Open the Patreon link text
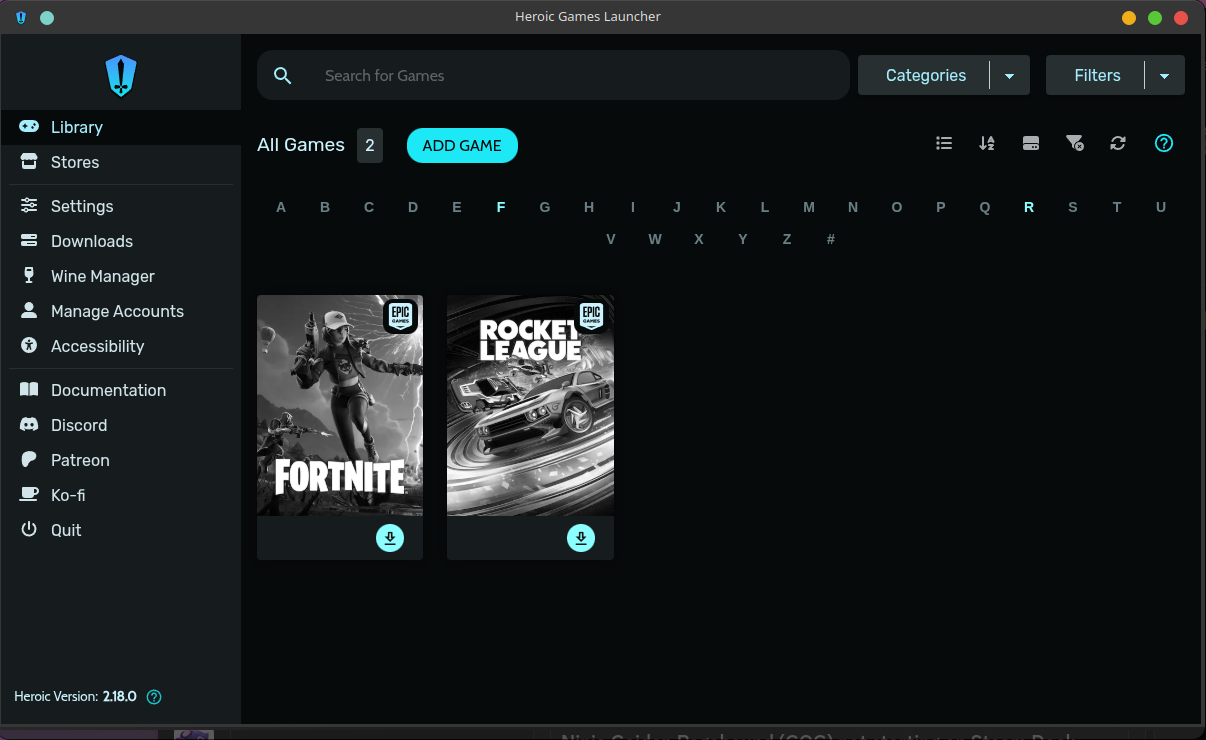 pos(80,460)
